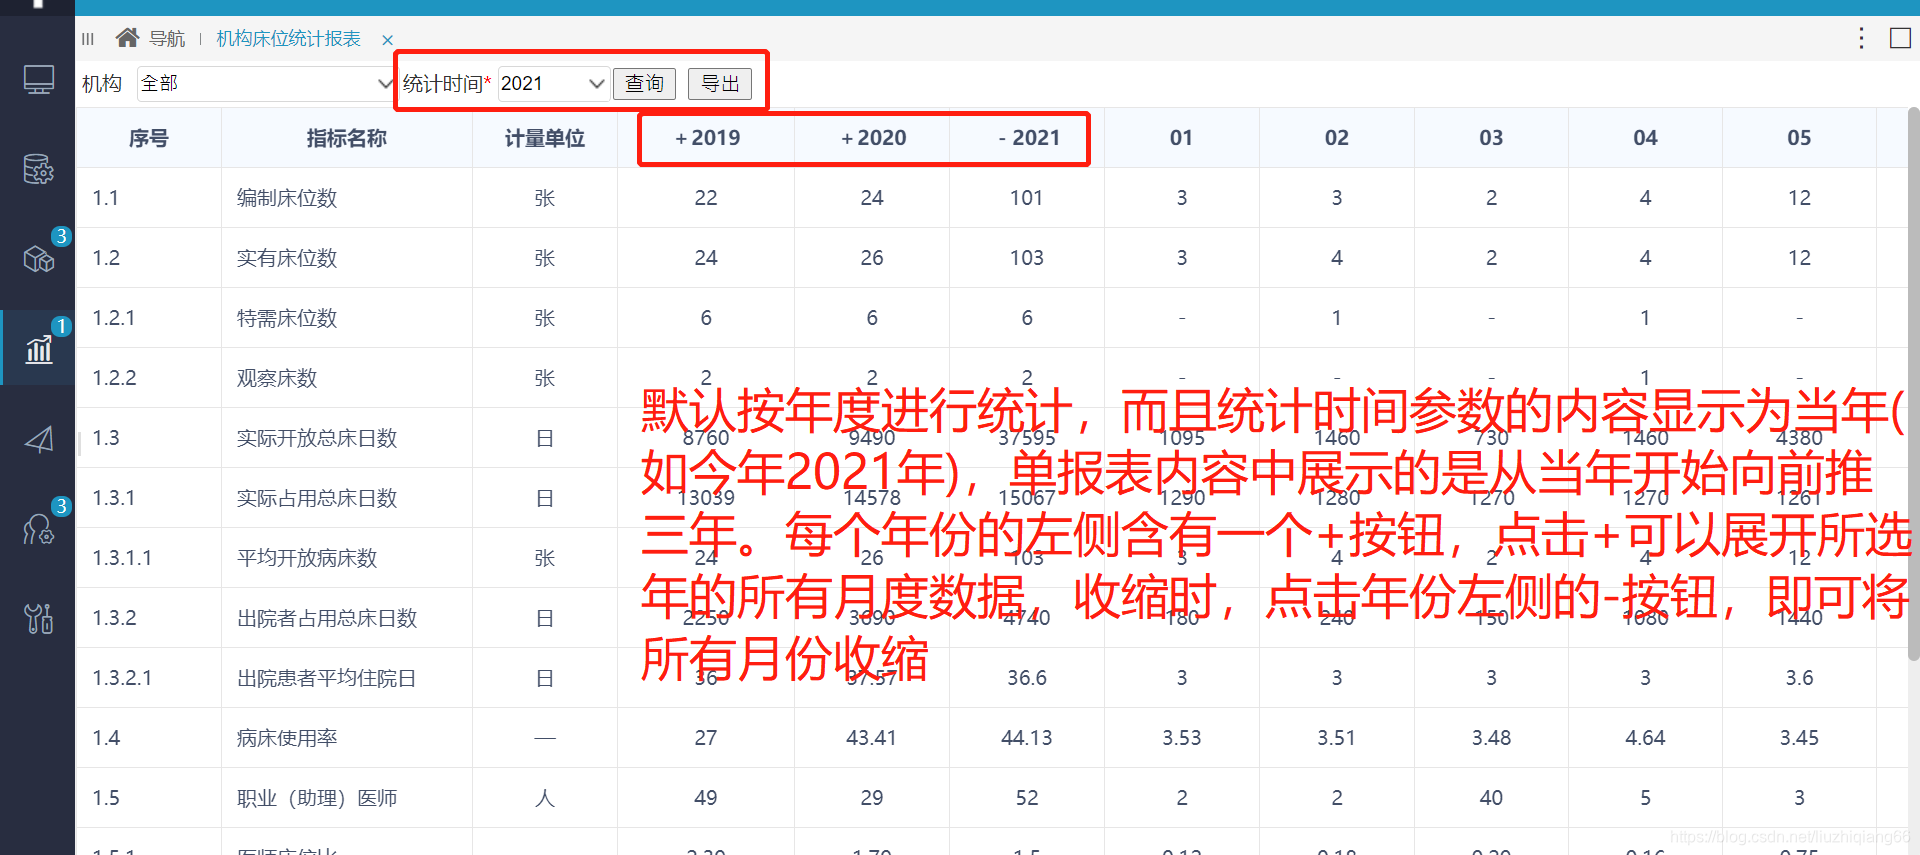Viewport: 1920px width, 855px height.
Task: Click the 2021 value 44.13 for 病床使用率
Action: (x=1026, y=738)
